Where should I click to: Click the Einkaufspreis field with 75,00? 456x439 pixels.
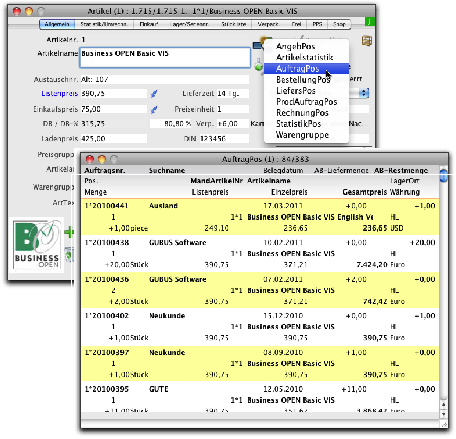(x=113, y=109)
